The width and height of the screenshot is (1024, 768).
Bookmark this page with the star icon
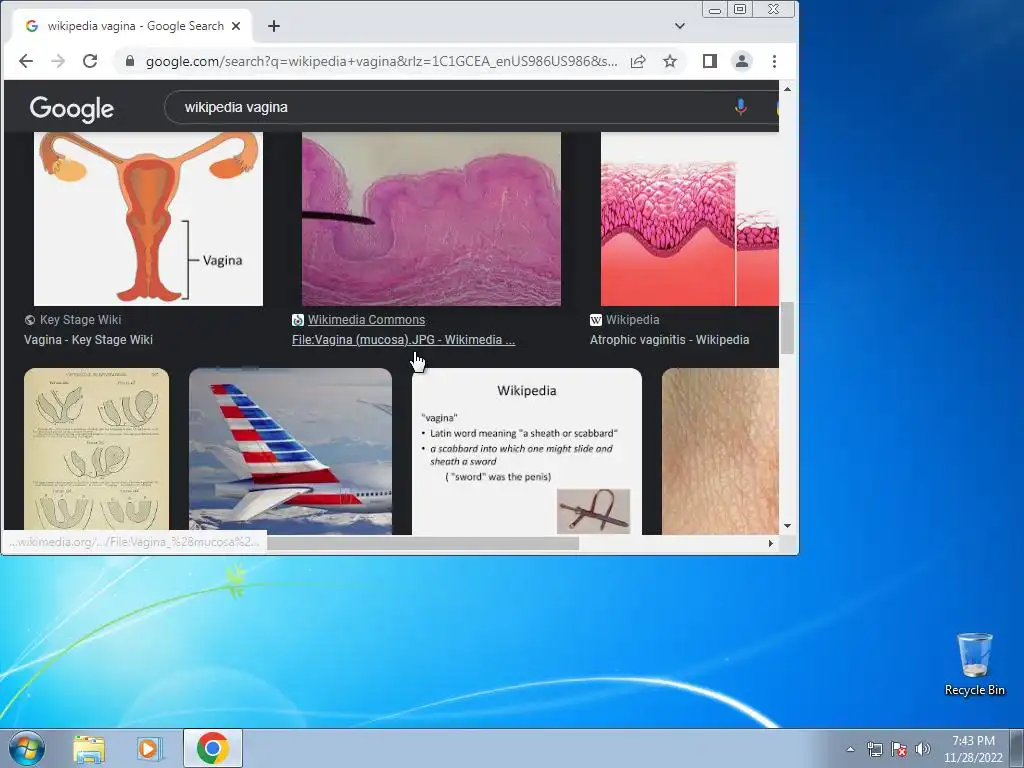pos(670,61)
